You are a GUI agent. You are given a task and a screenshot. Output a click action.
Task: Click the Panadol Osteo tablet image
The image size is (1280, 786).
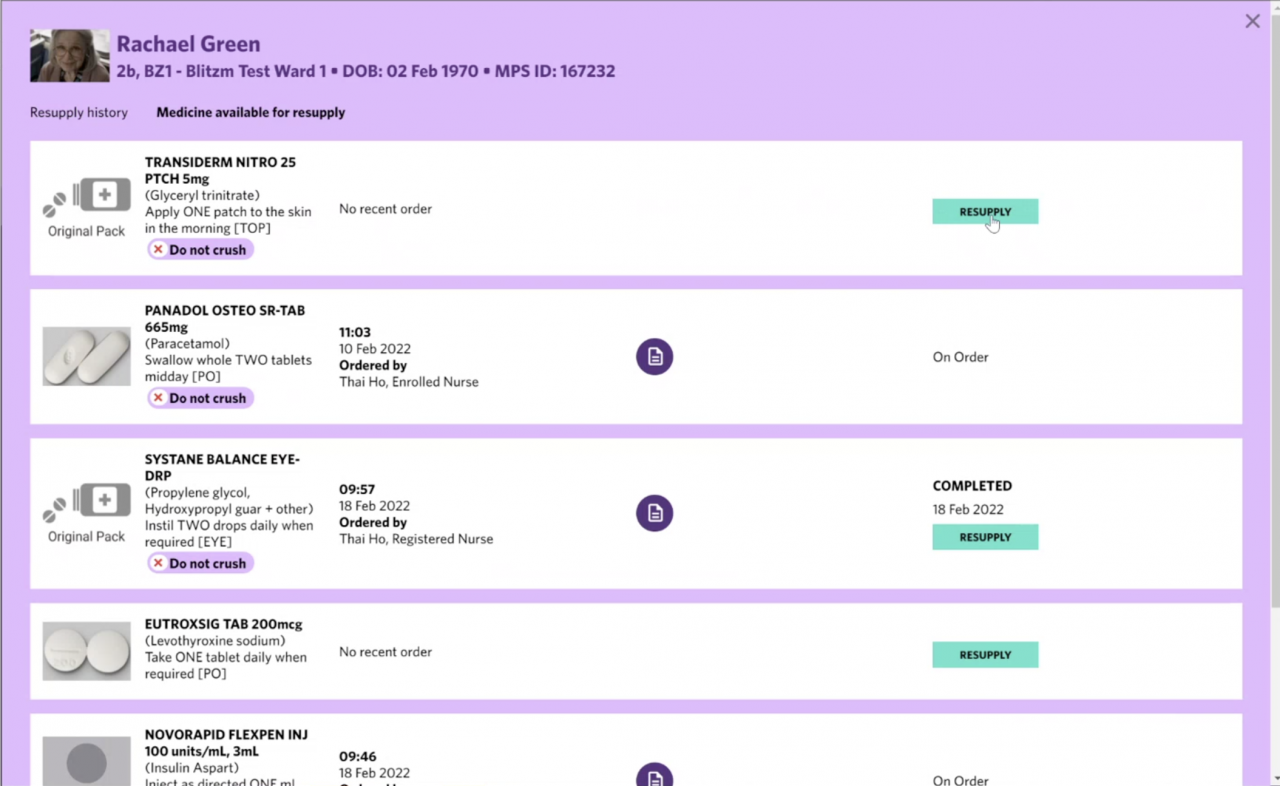pyautogui.click(x=86, y=356)
